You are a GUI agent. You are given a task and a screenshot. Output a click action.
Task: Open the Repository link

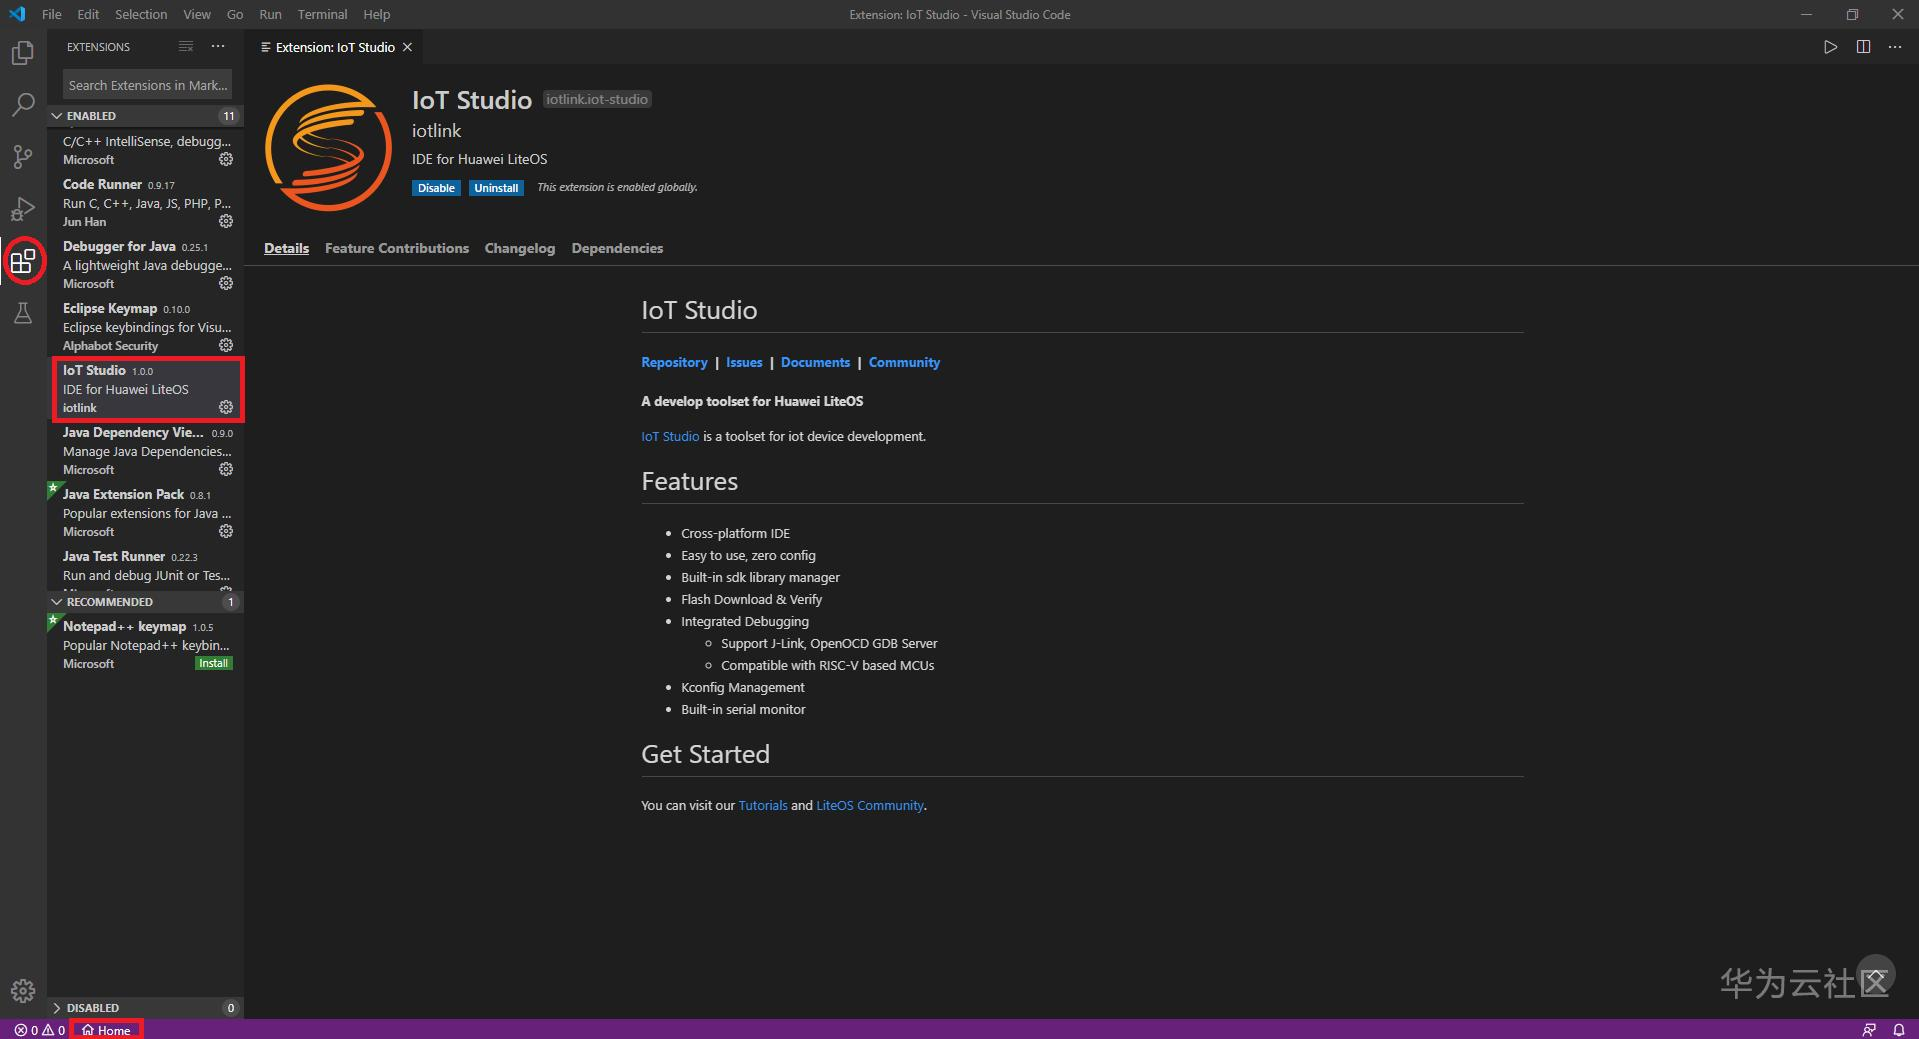coord(674,362)
